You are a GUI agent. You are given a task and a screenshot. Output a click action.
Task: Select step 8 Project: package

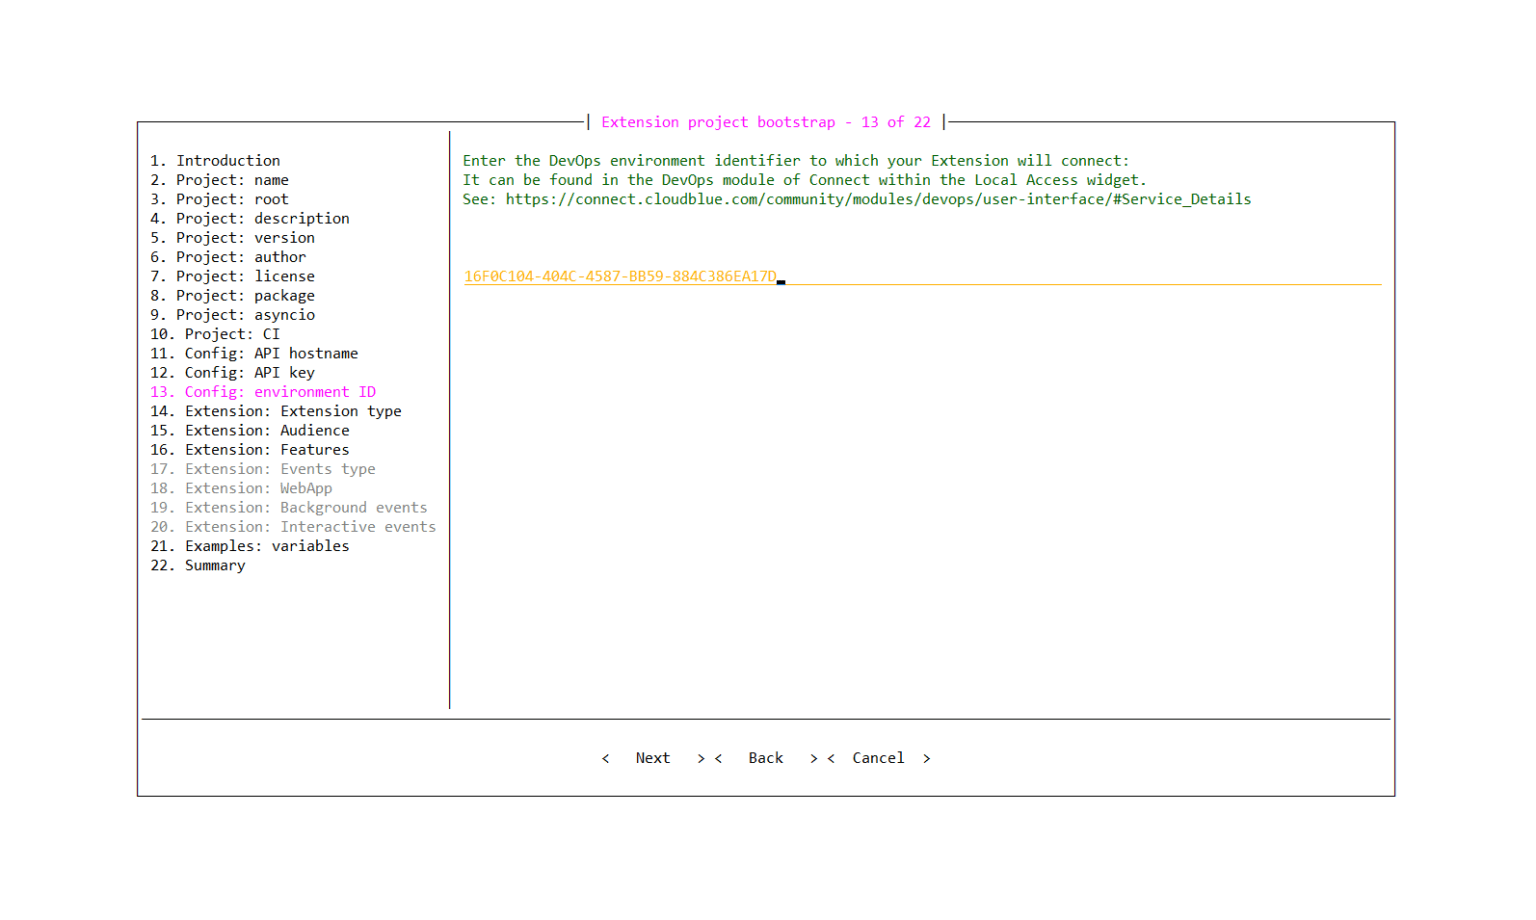tap(232, 296)
